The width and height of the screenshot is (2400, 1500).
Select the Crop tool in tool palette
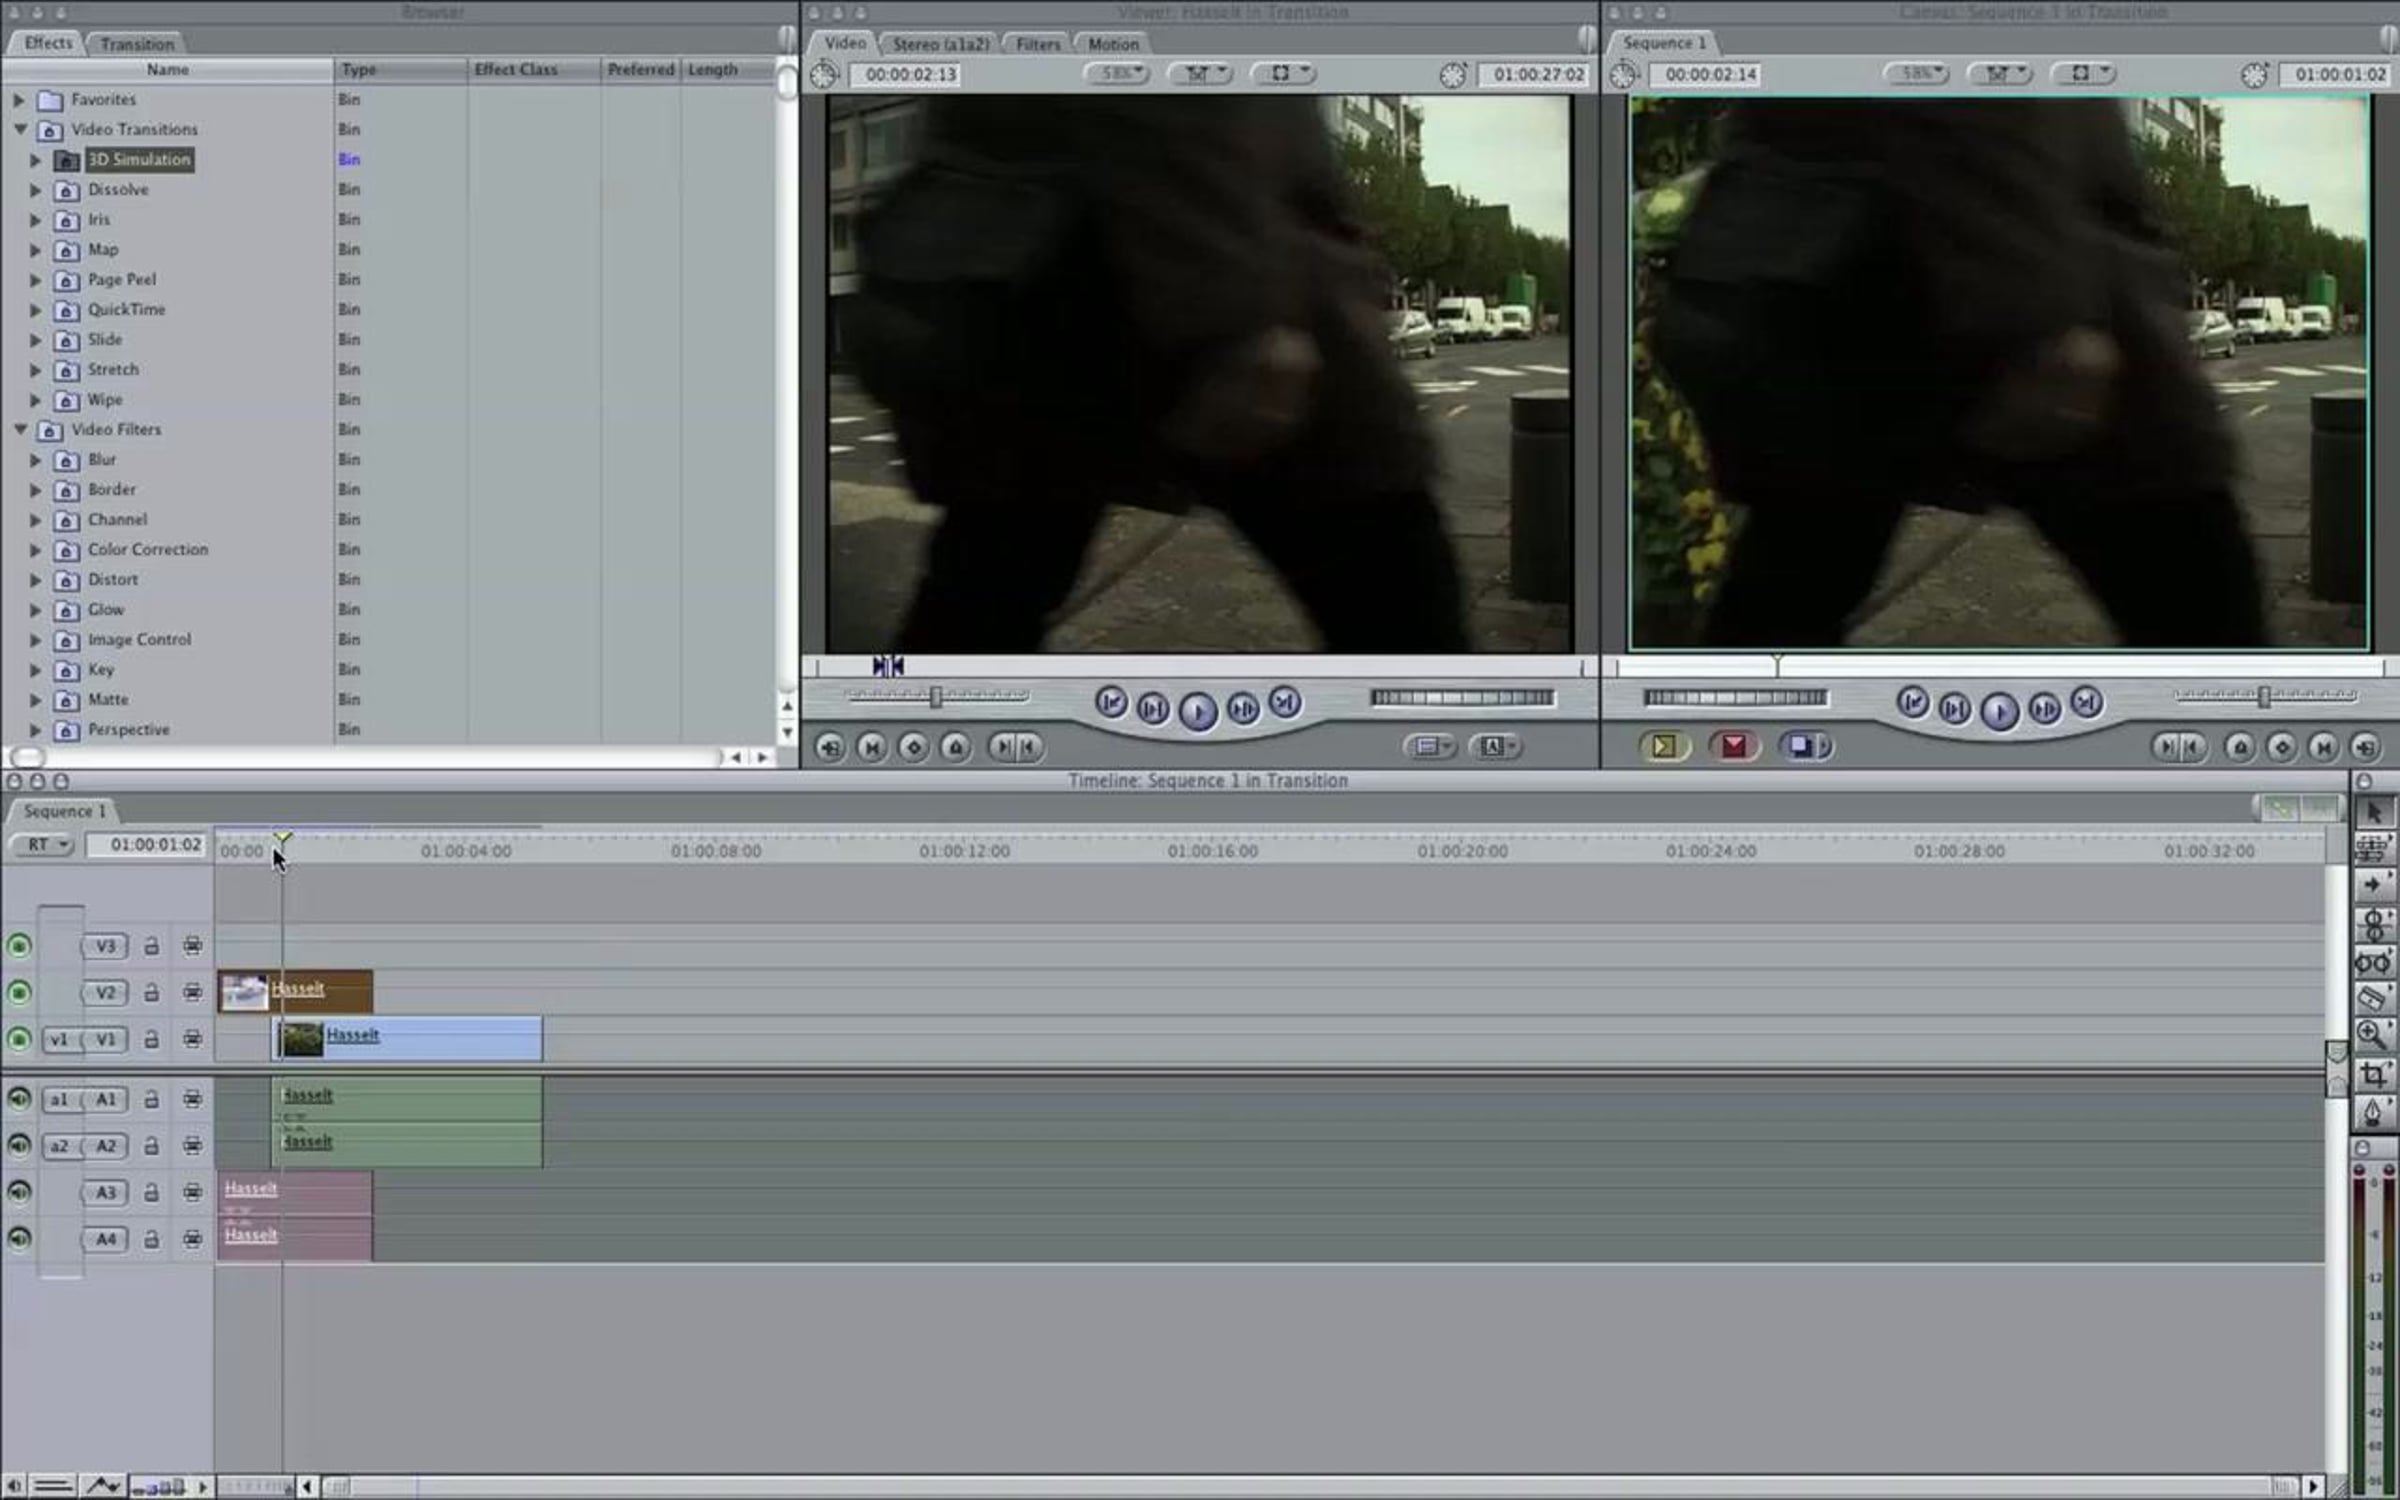point(2372,1074)
